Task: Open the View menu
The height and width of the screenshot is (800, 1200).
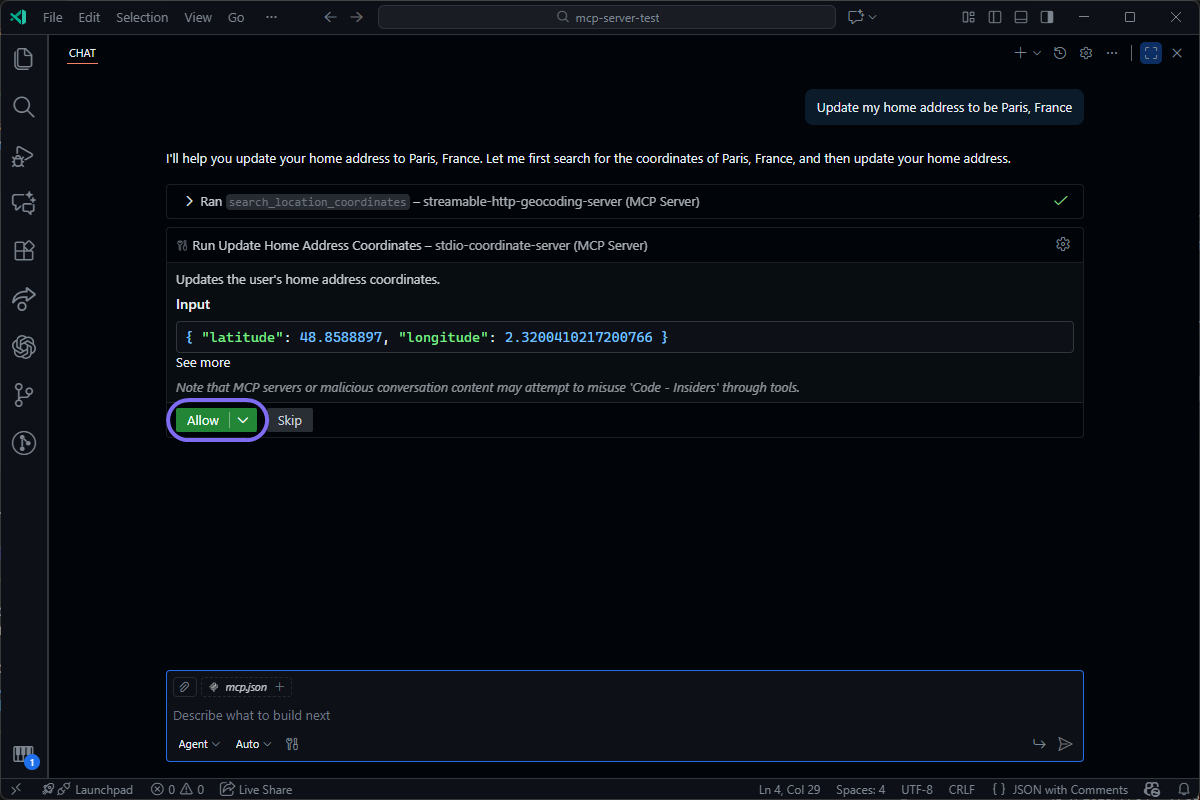Action: click(x=198, y=17)
